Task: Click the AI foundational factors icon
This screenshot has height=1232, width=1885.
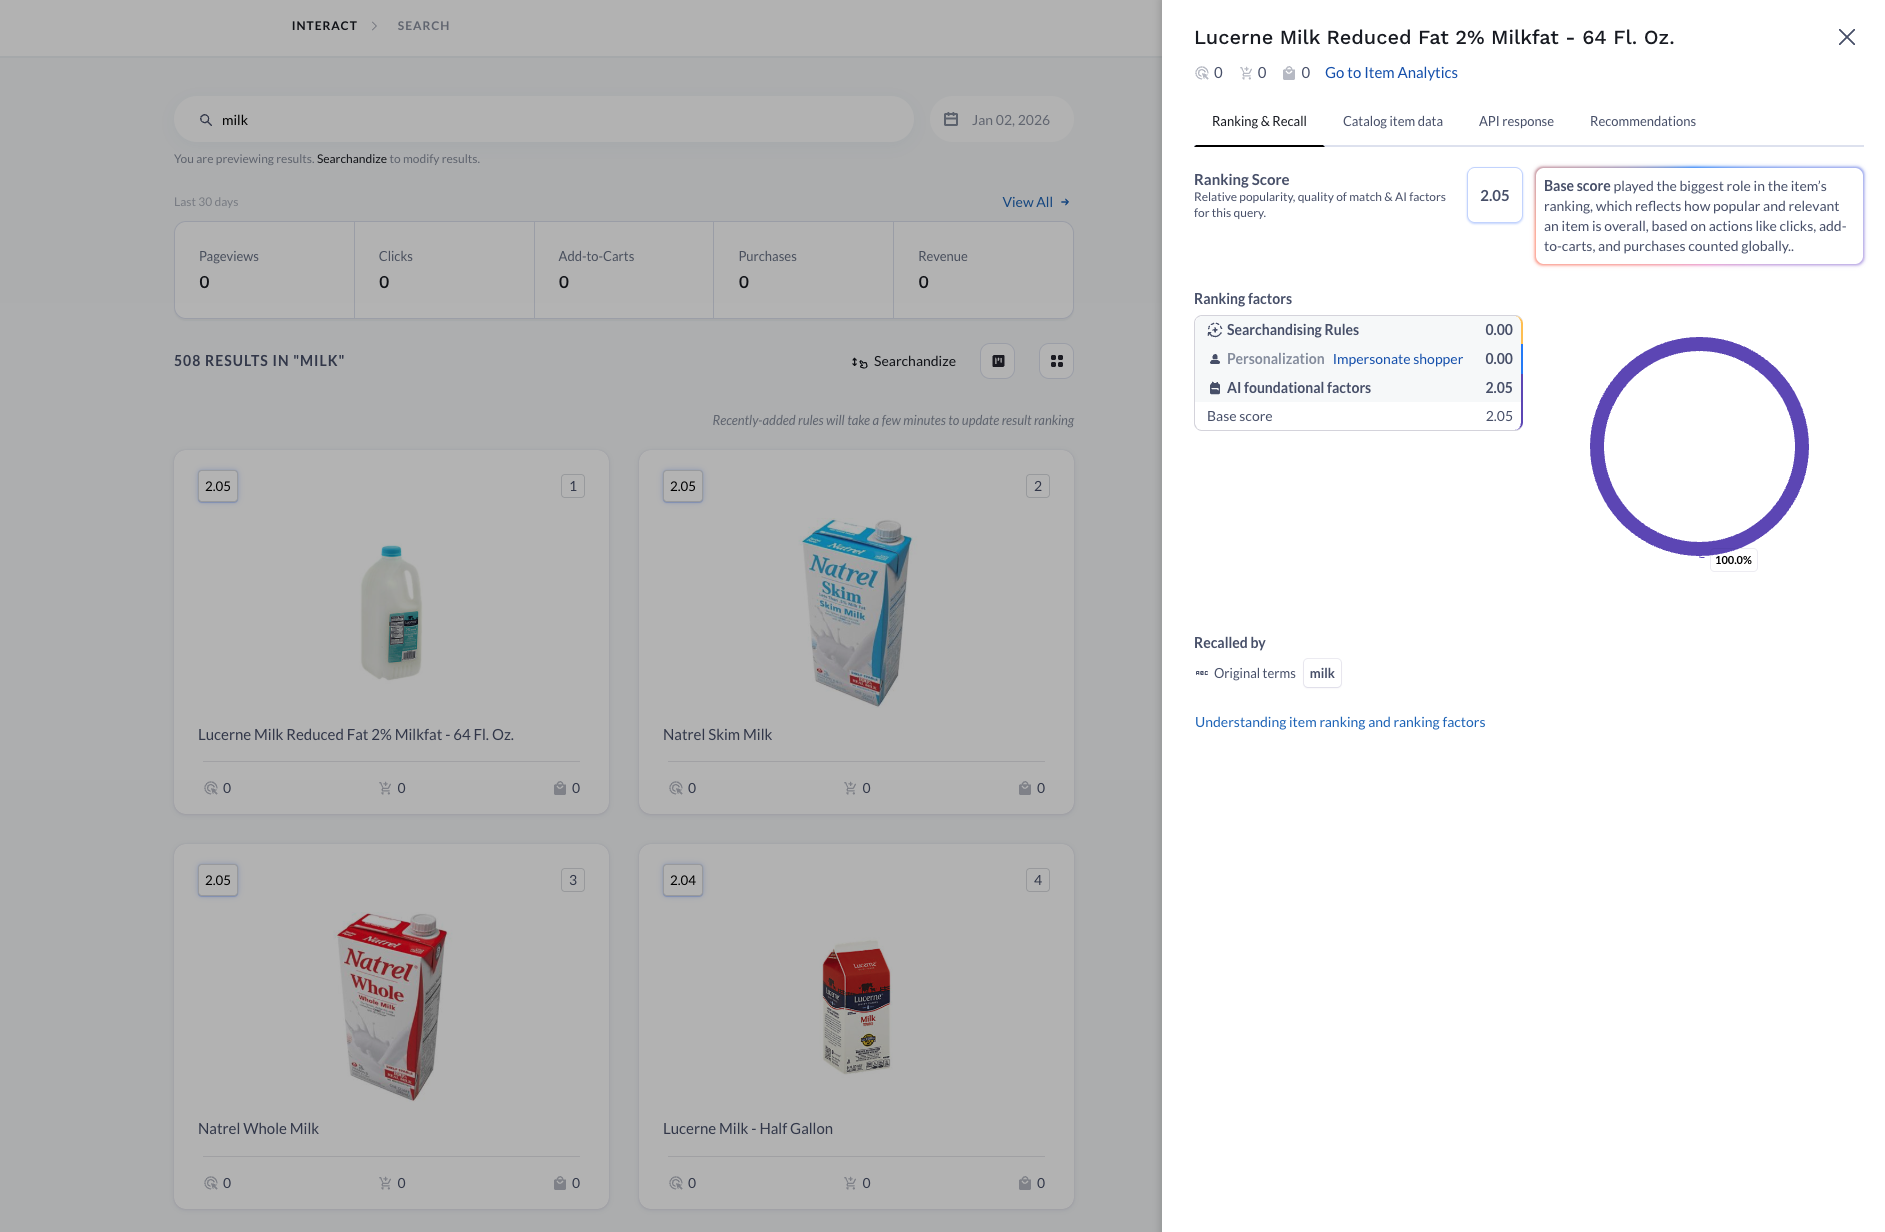Action: 1214,388
